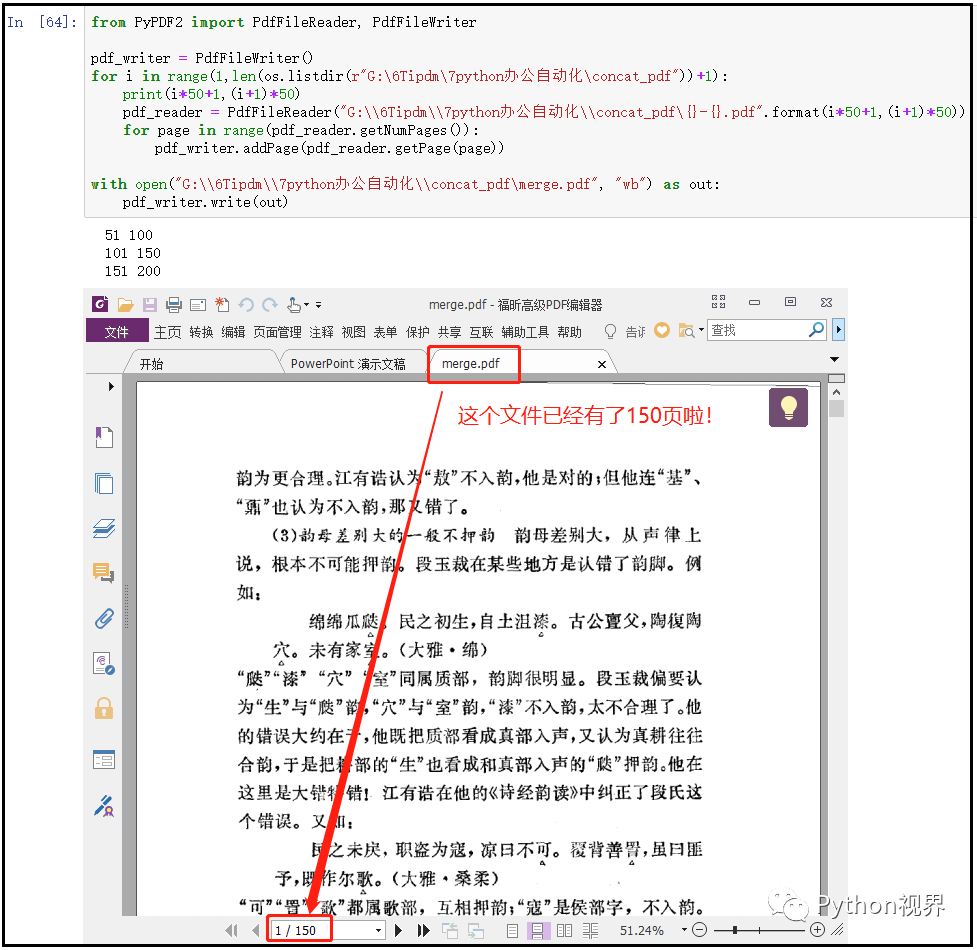Open the hand tool dropdown arrow

pos(306,304)
